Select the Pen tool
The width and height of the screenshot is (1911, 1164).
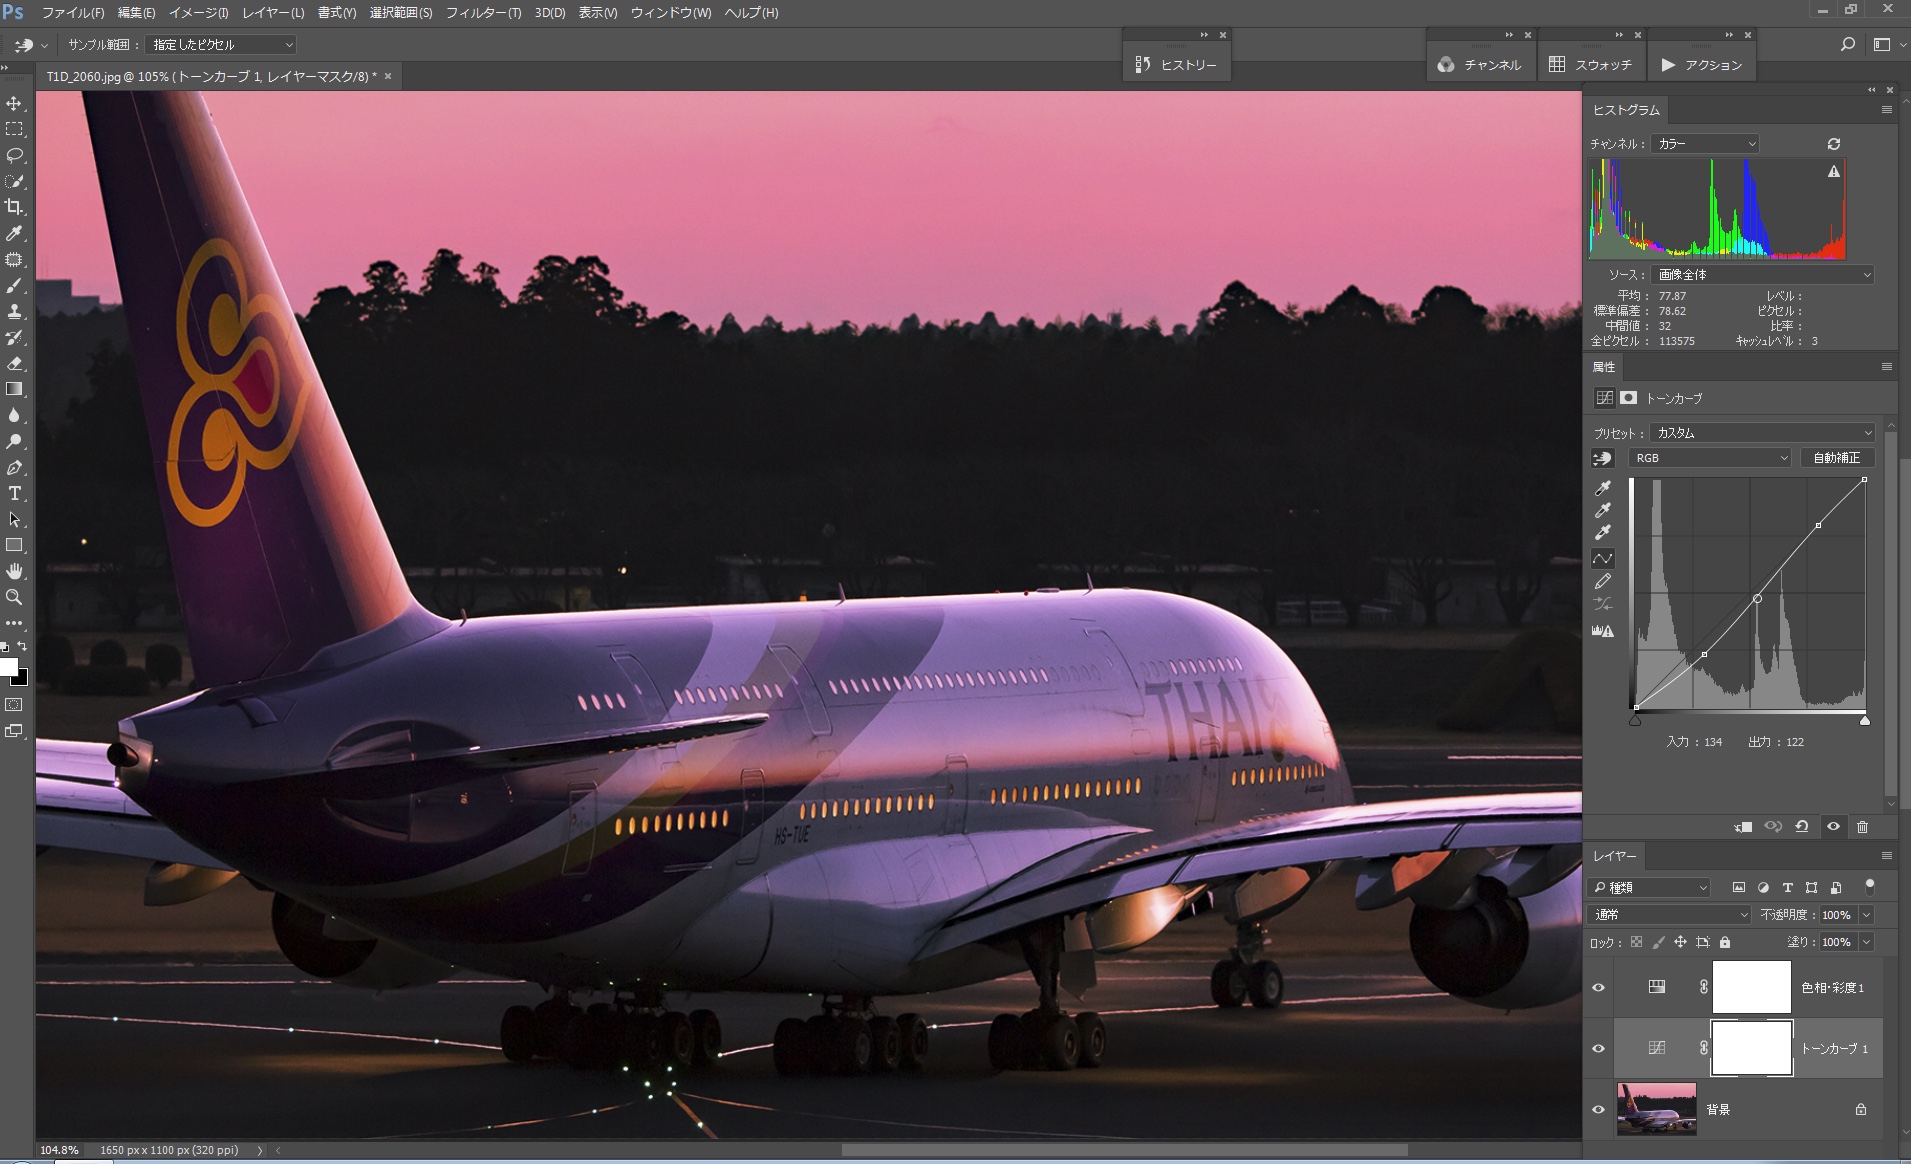[x=14, y=467]
